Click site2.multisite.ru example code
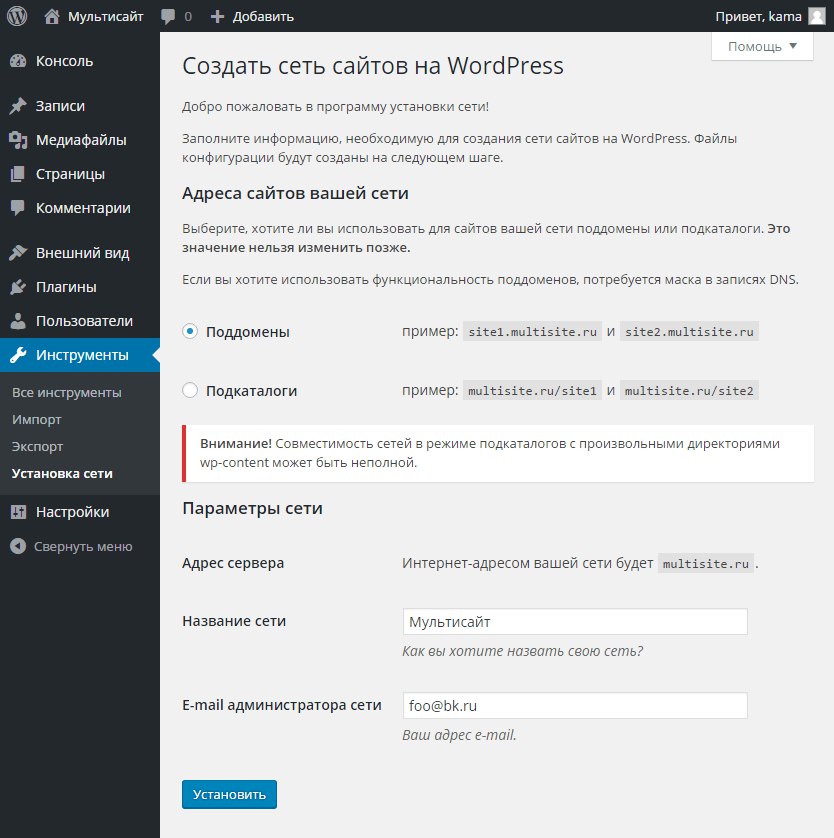 689,331
